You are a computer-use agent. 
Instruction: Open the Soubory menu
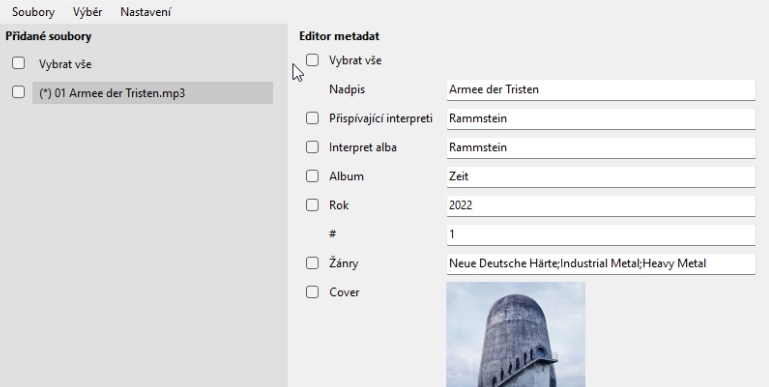(33, 12)
